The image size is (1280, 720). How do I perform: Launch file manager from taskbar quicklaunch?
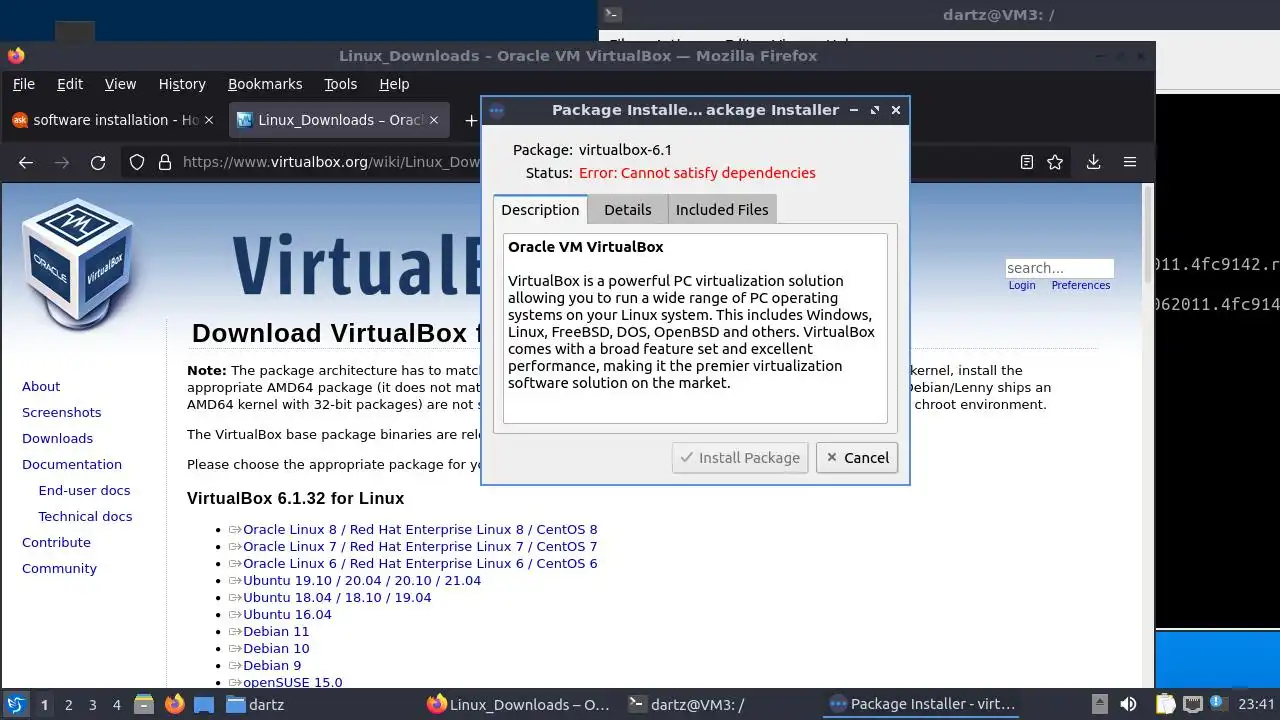click(143, 705)
